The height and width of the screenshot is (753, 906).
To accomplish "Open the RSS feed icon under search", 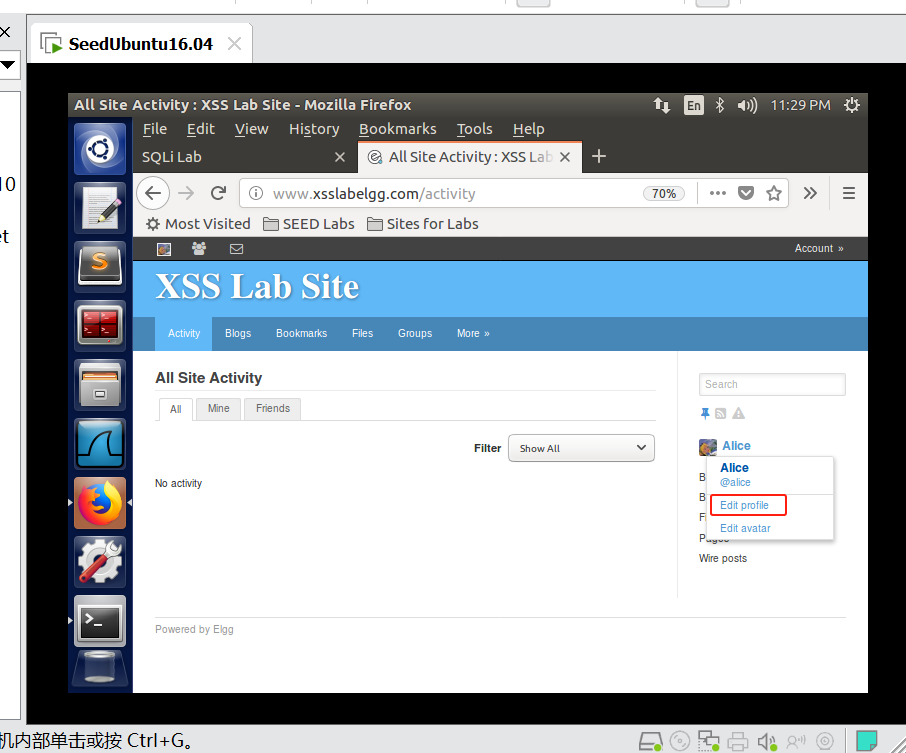I will [x=721, y=414].
